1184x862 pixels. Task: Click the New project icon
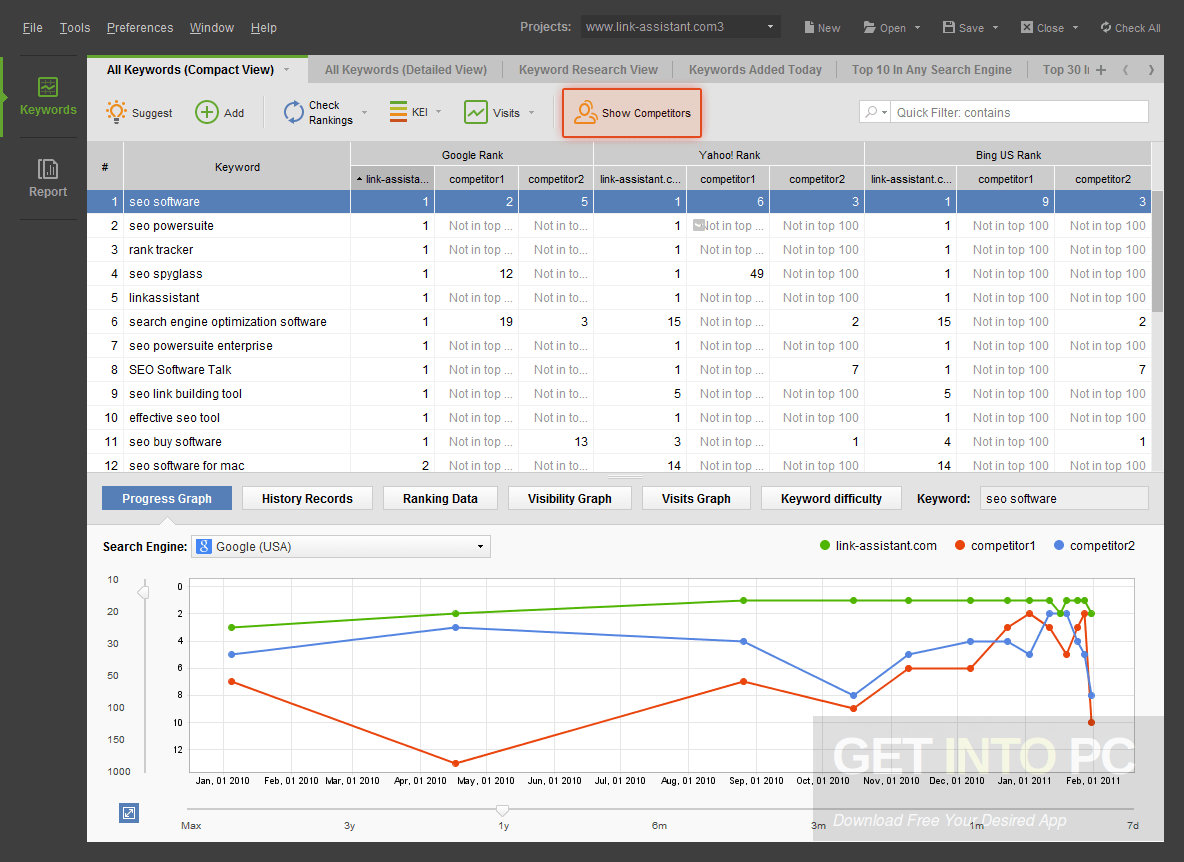tap(809, 28)
